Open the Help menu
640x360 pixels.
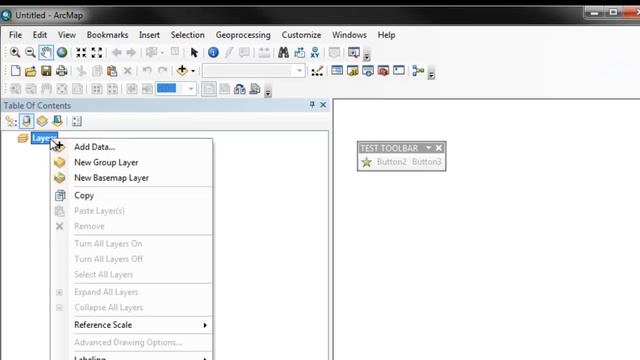tap(386, 35)
